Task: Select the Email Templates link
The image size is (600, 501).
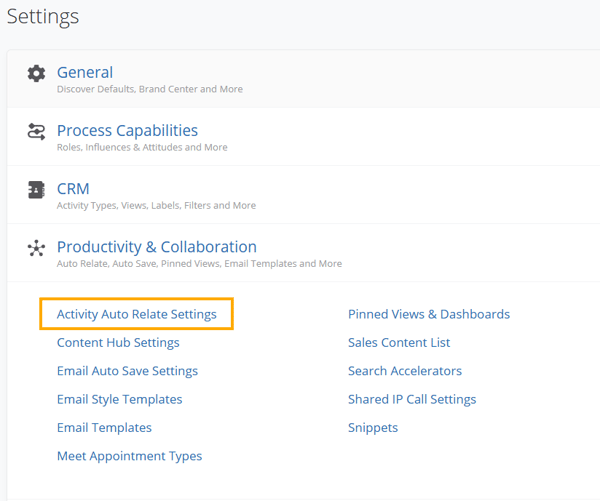Action: click(x=104, y=428)
